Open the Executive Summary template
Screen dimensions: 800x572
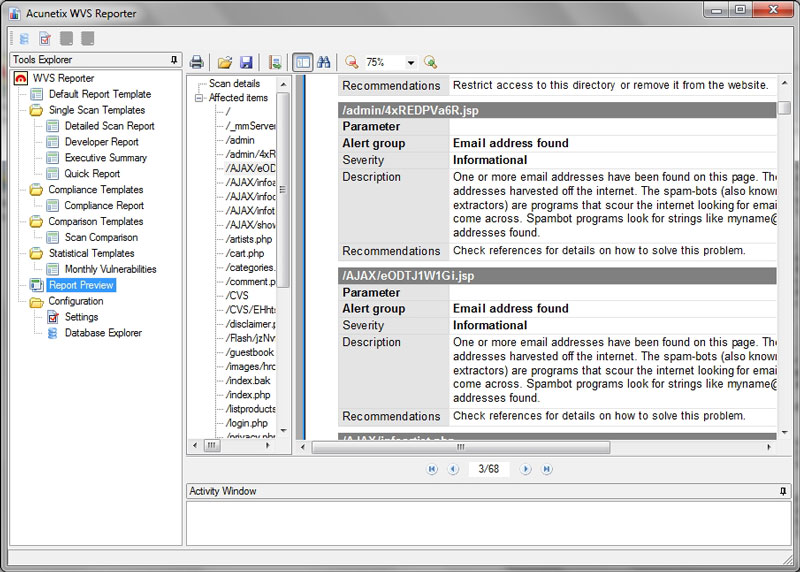coord(105,158)
